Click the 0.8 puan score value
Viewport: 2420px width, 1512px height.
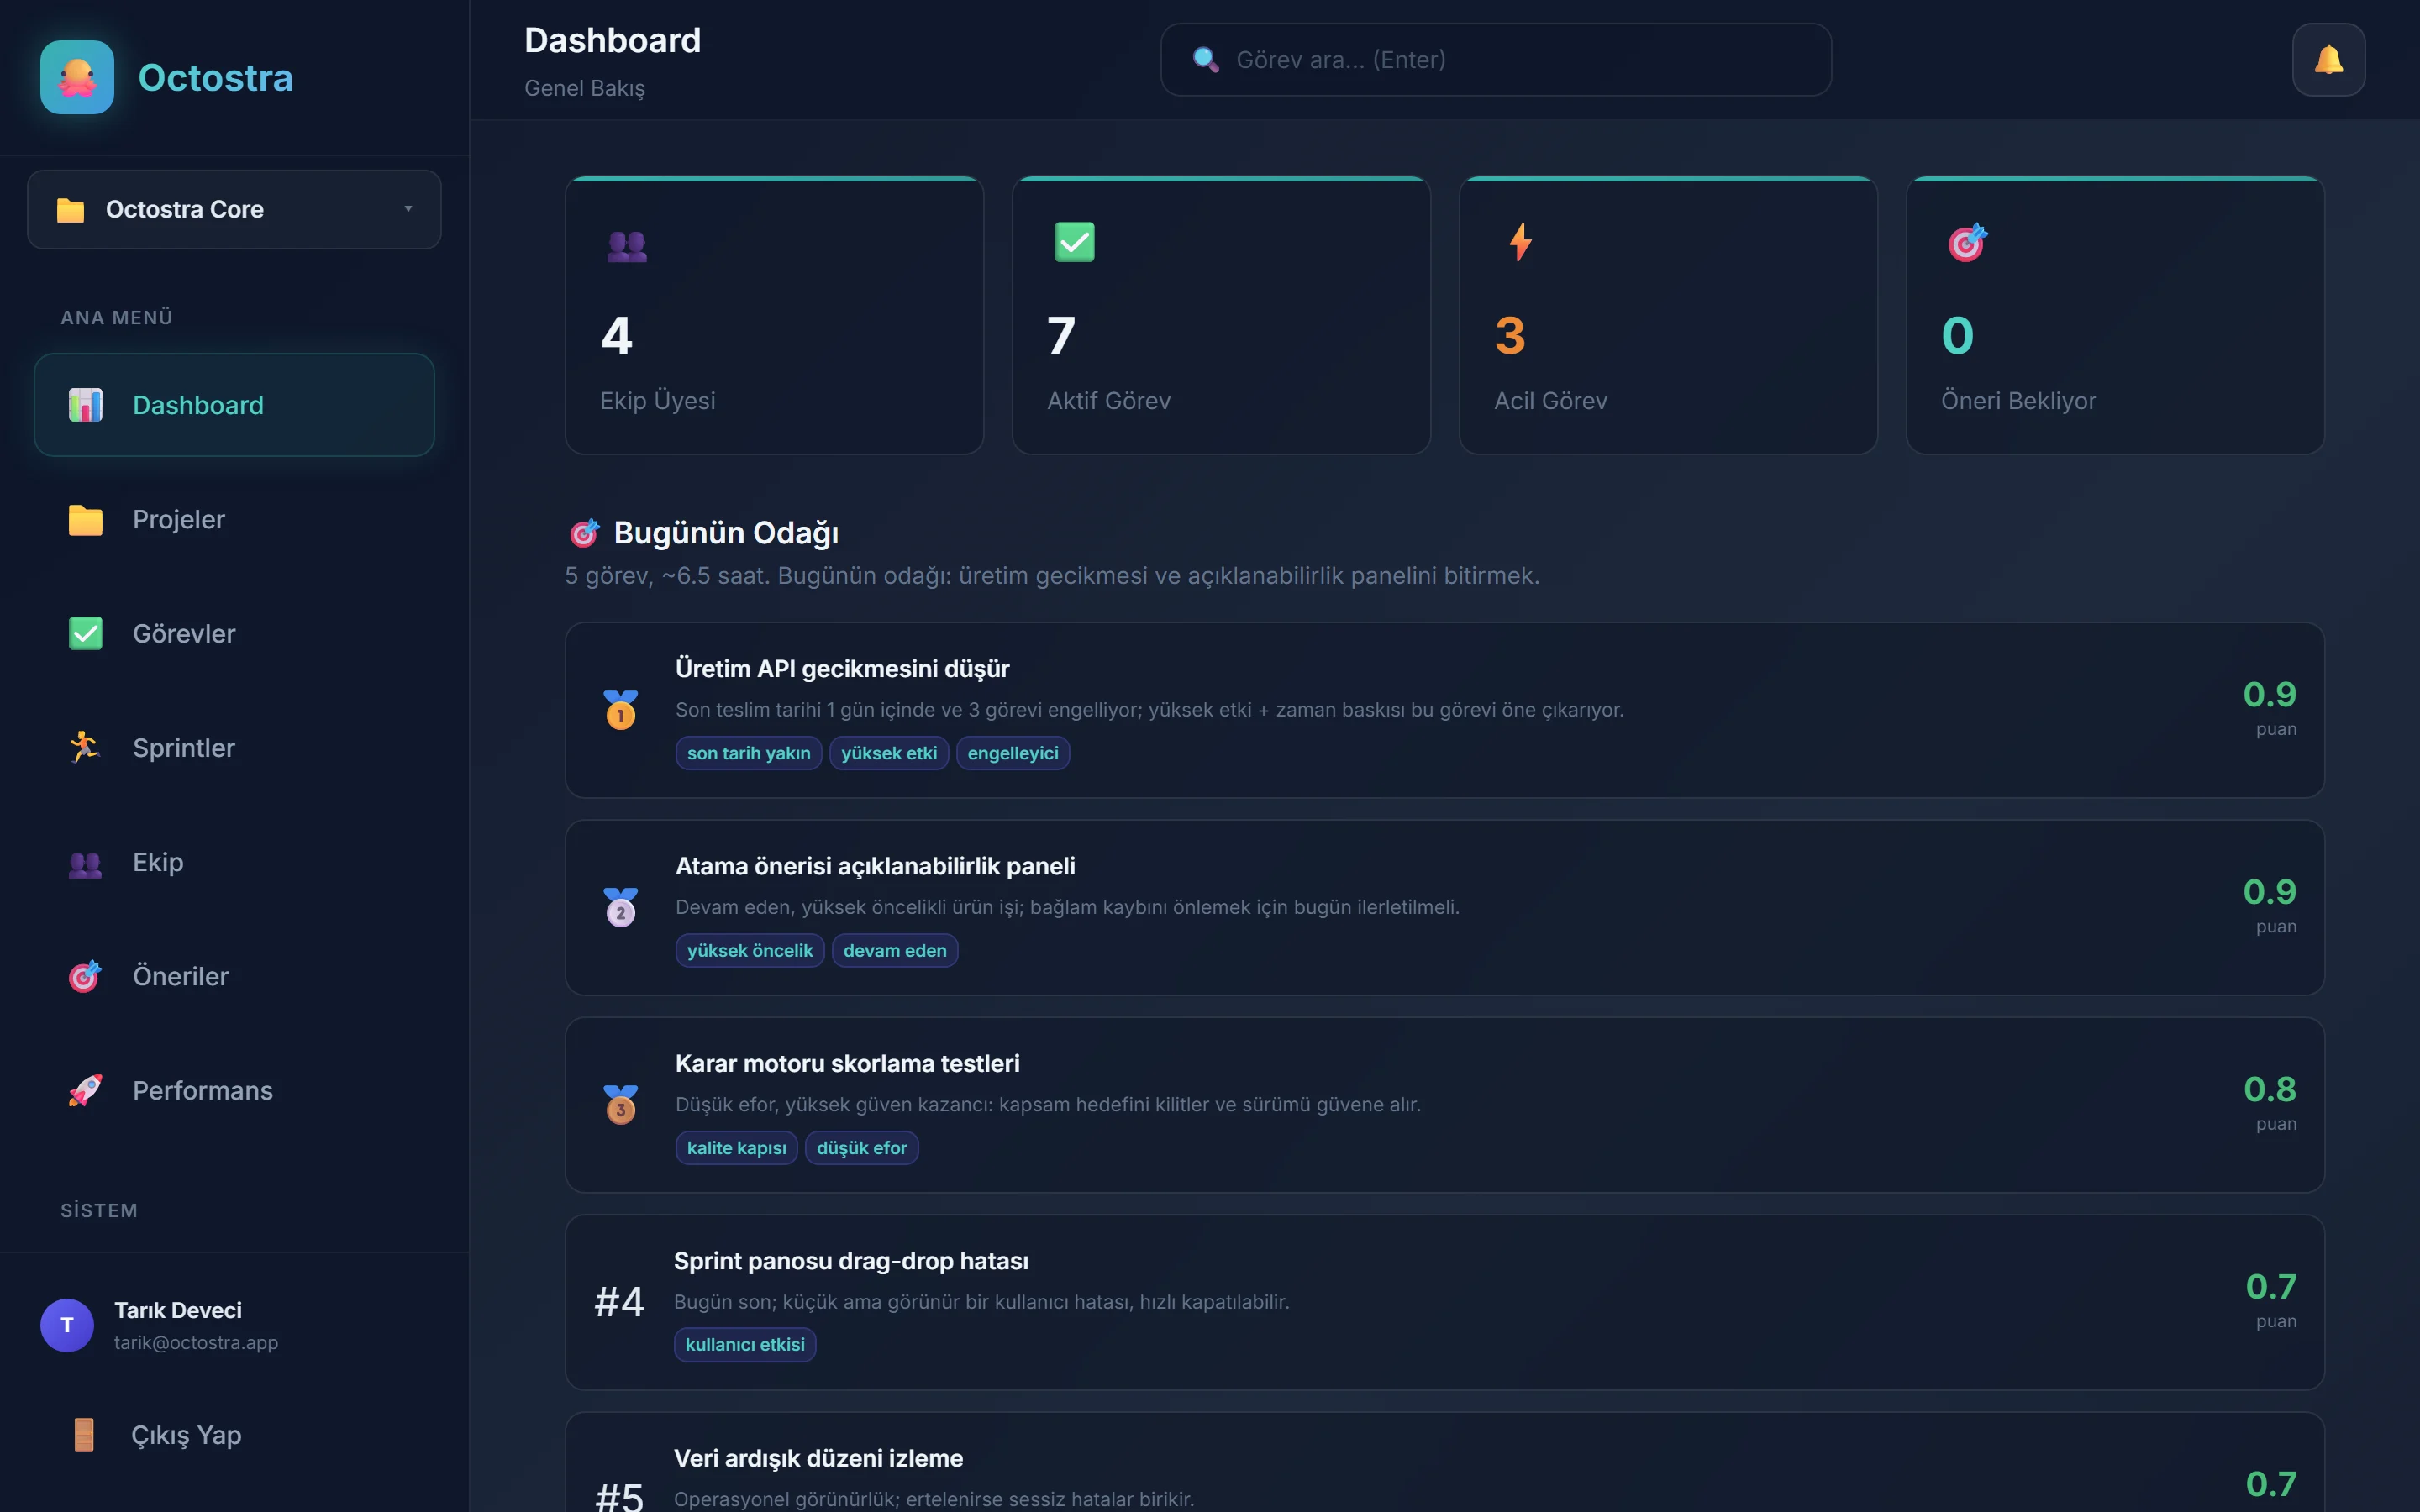(x=2269, y=1089)
